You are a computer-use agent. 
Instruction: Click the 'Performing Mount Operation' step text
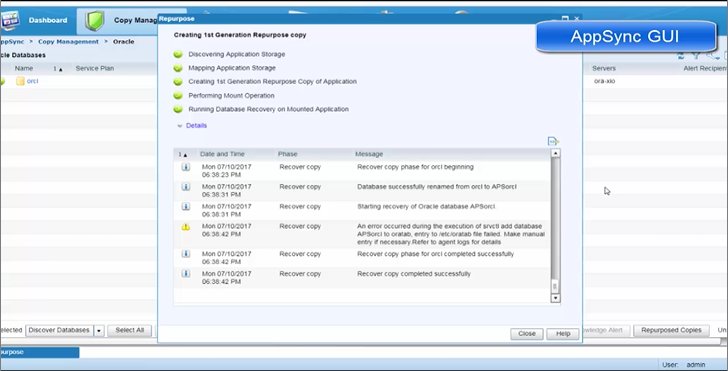click(231, 96)
